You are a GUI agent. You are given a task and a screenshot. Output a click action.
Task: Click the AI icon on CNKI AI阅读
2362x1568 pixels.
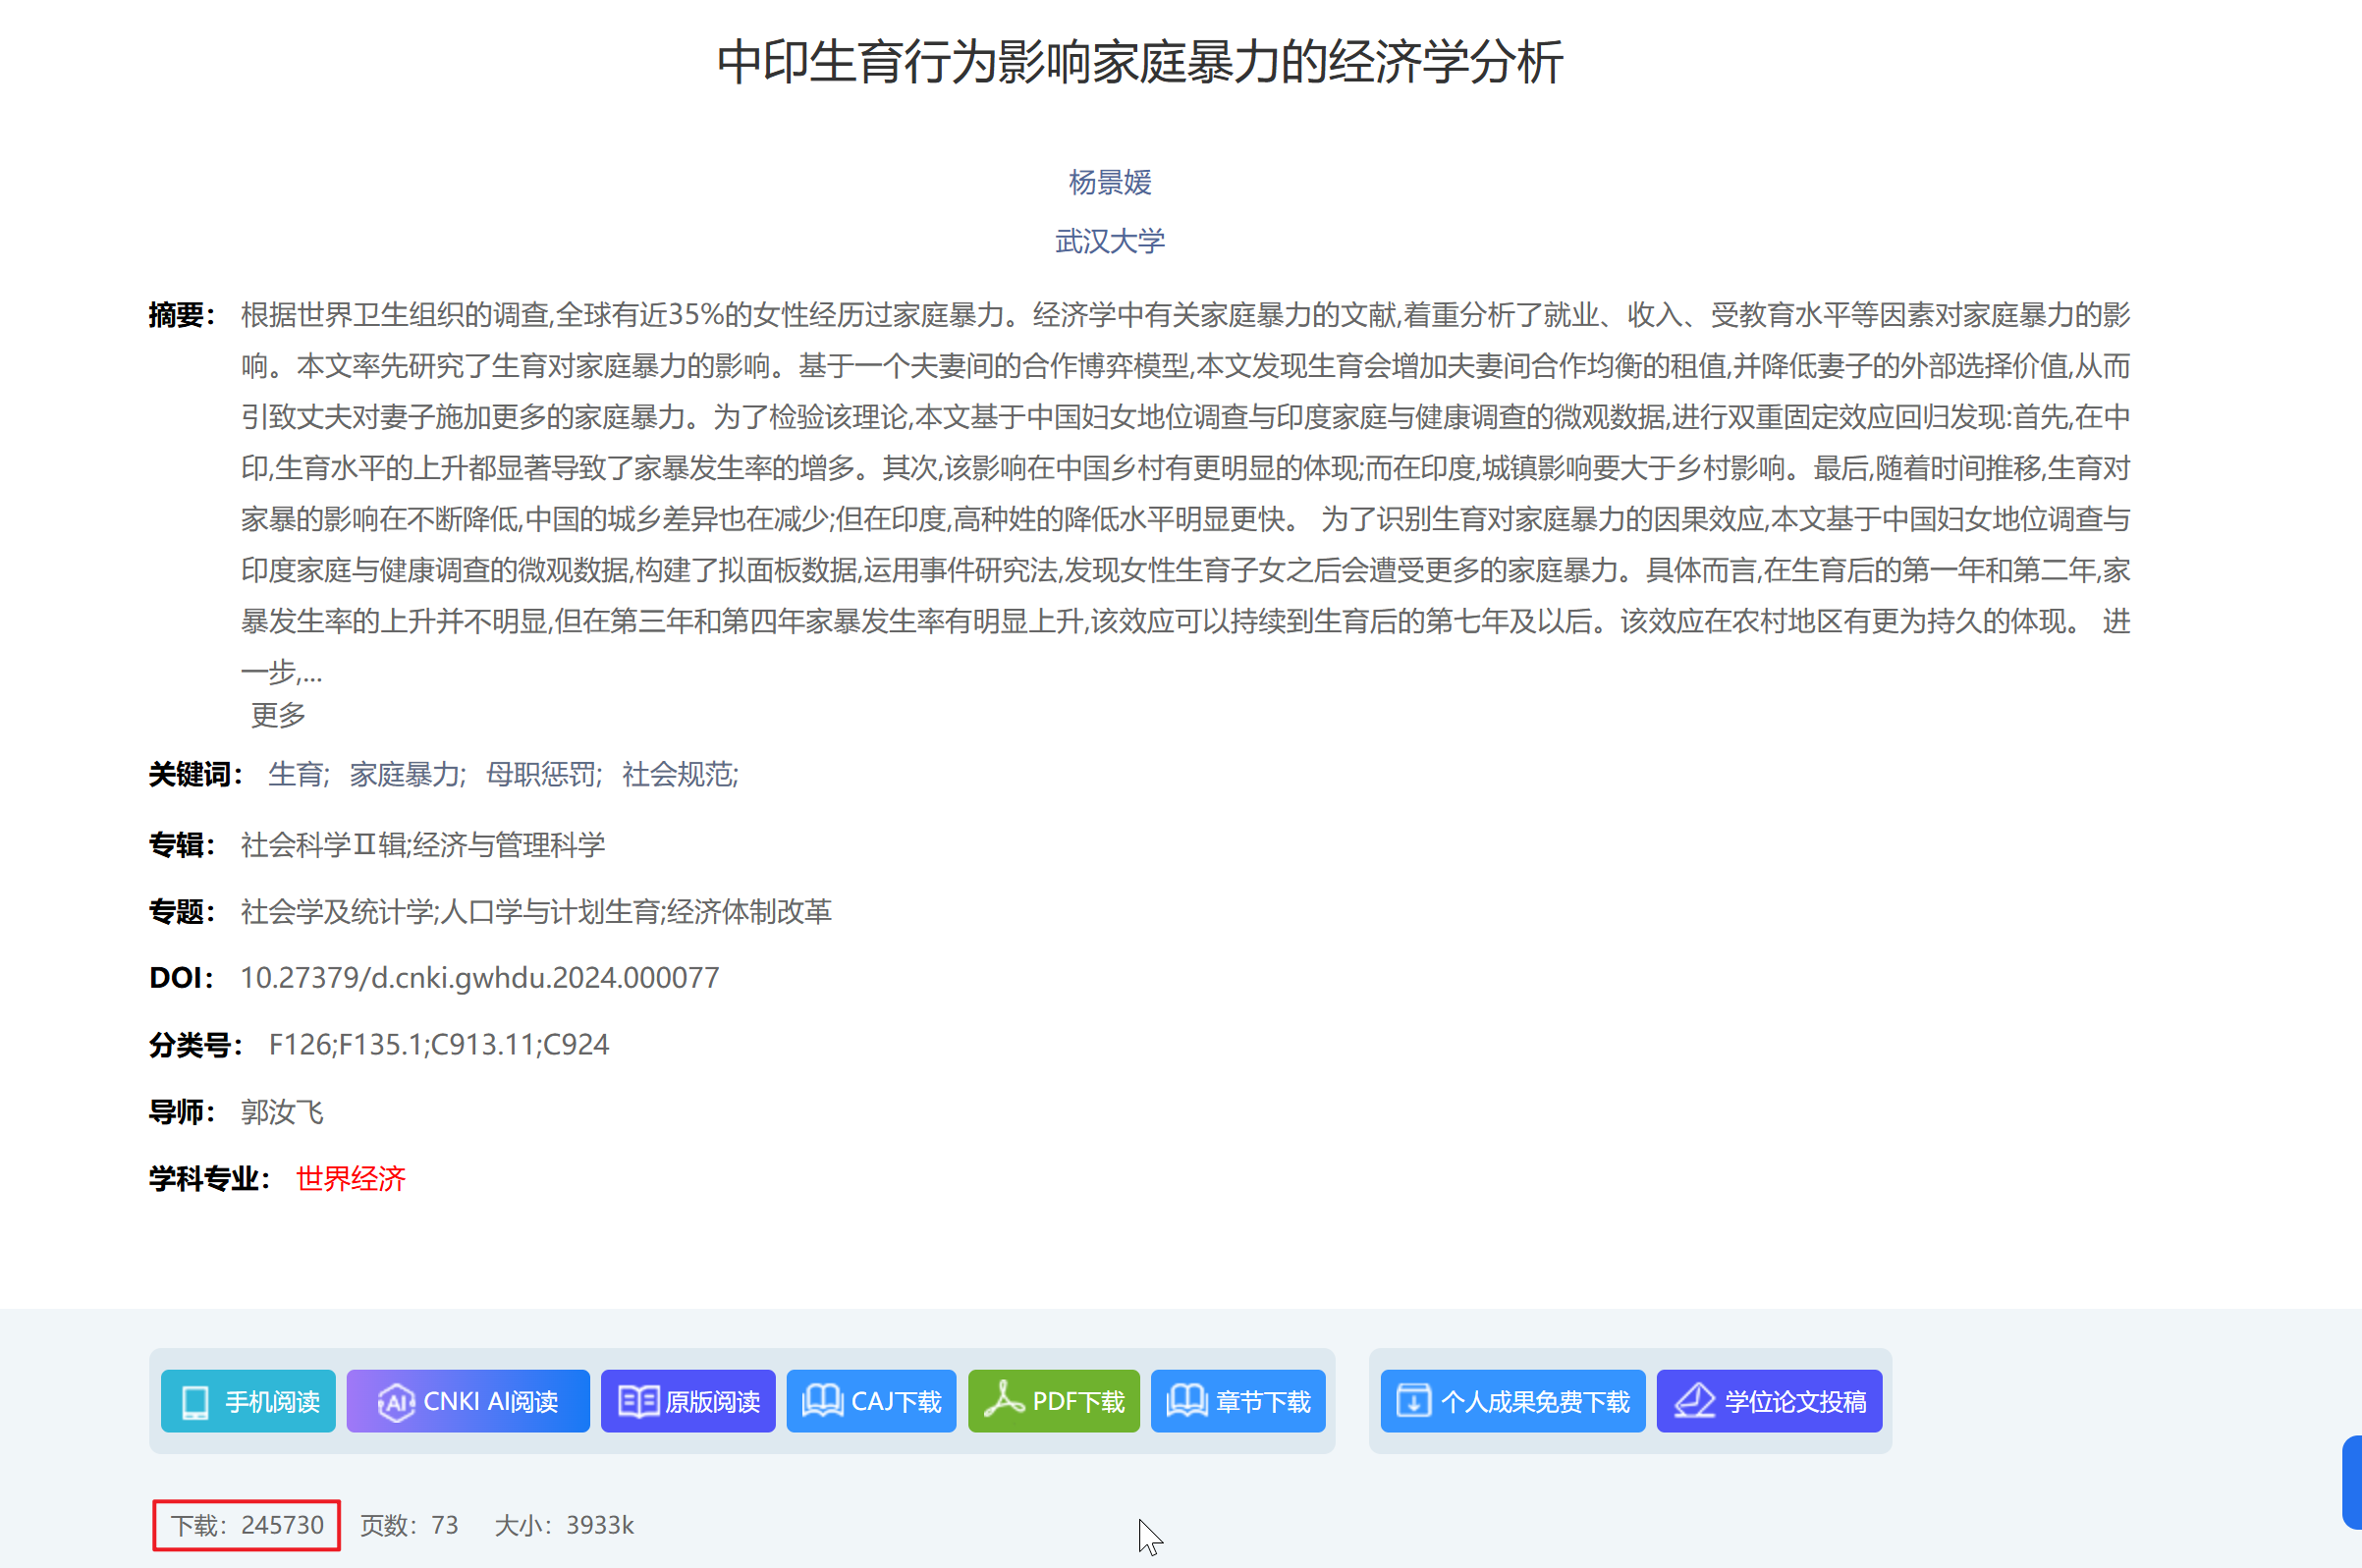click(396, 1402)
